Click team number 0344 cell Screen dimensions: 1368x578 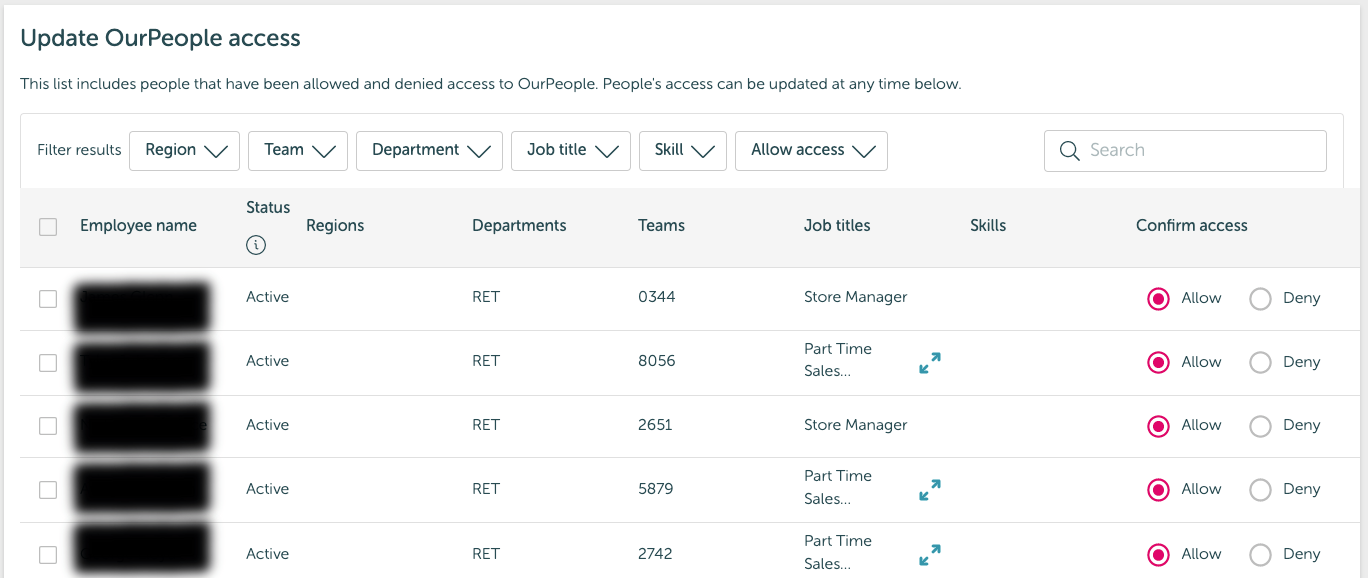657,297
